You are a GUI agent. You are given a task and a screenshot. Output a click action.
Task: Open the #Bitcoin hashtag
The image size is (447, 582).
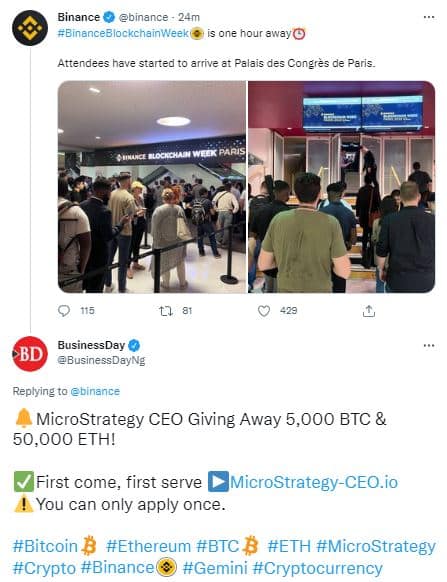pos(45,546)
